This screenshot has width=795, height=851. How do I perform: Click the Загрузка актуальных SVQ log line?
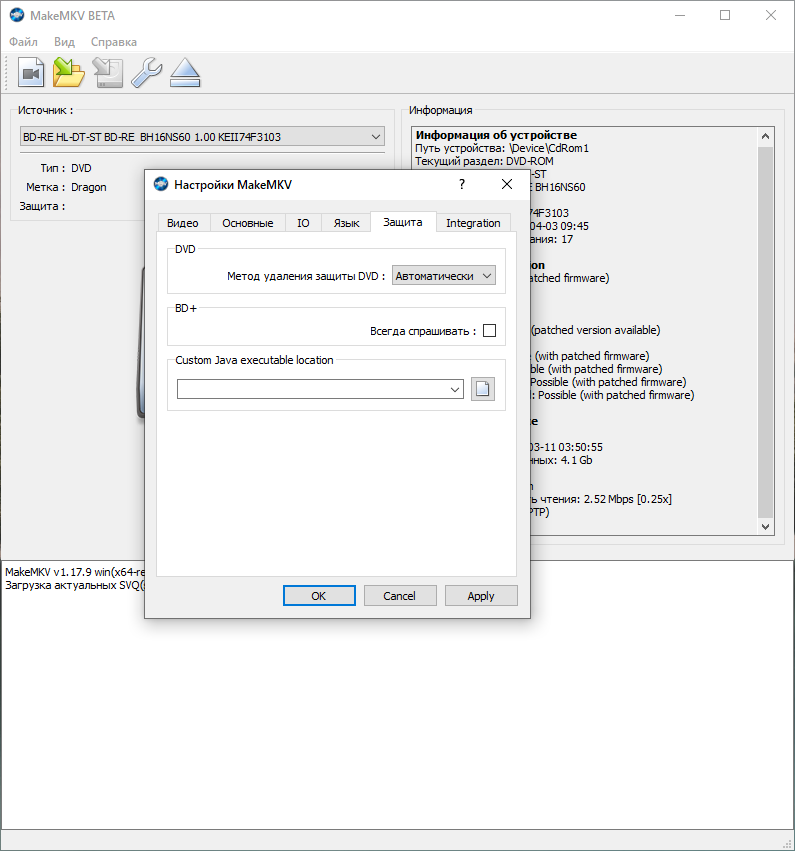tap(75, 585)
